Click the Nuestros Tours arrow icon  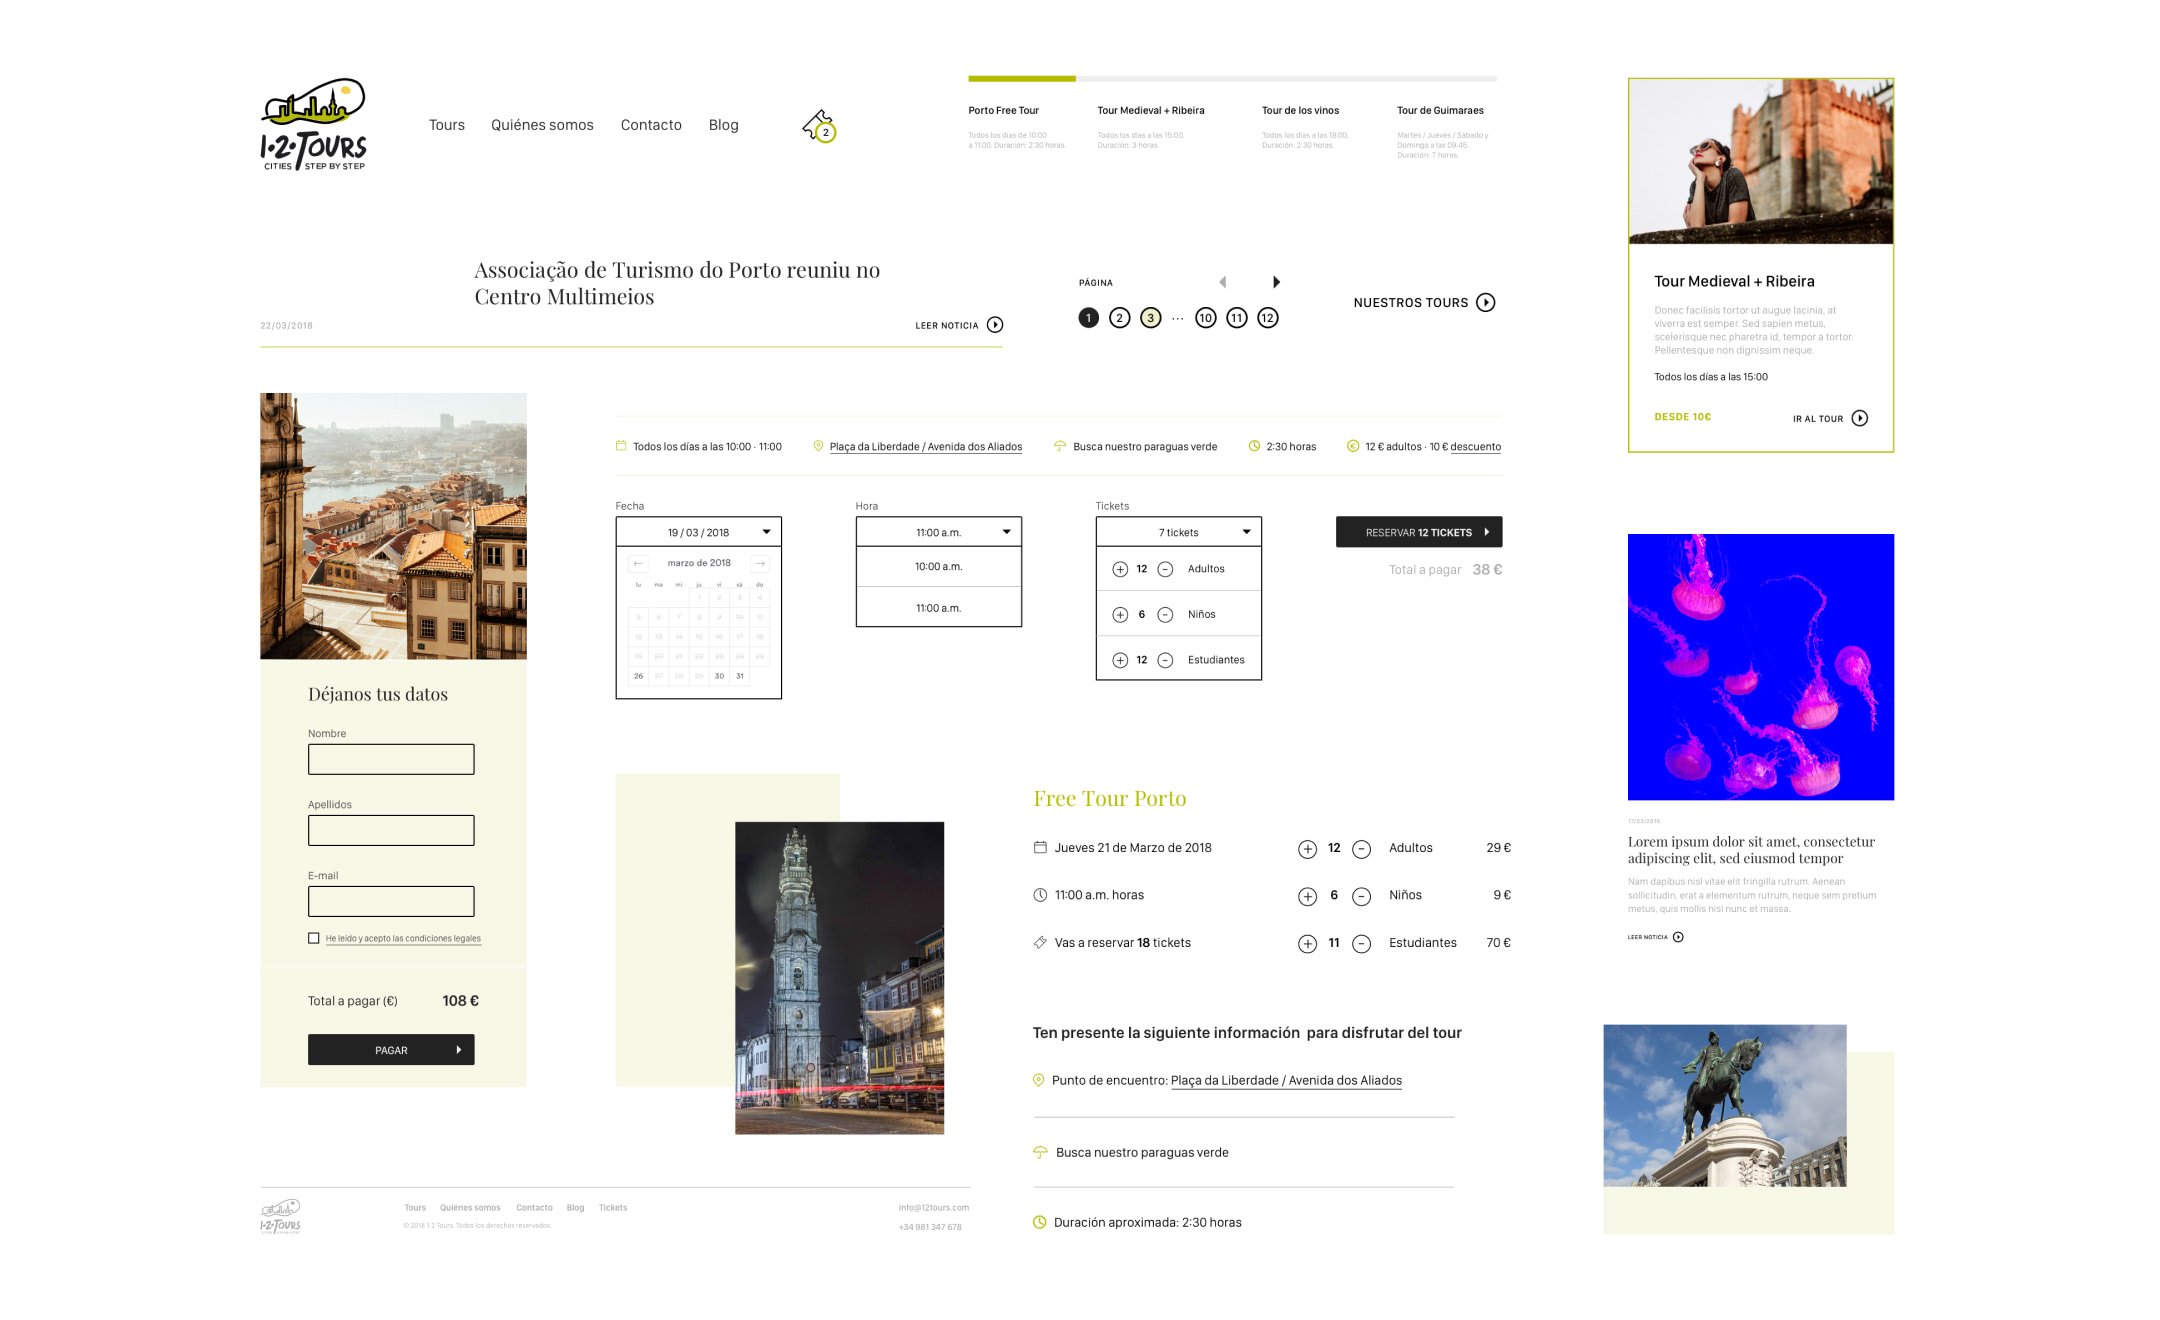[x=1486, y=302]
